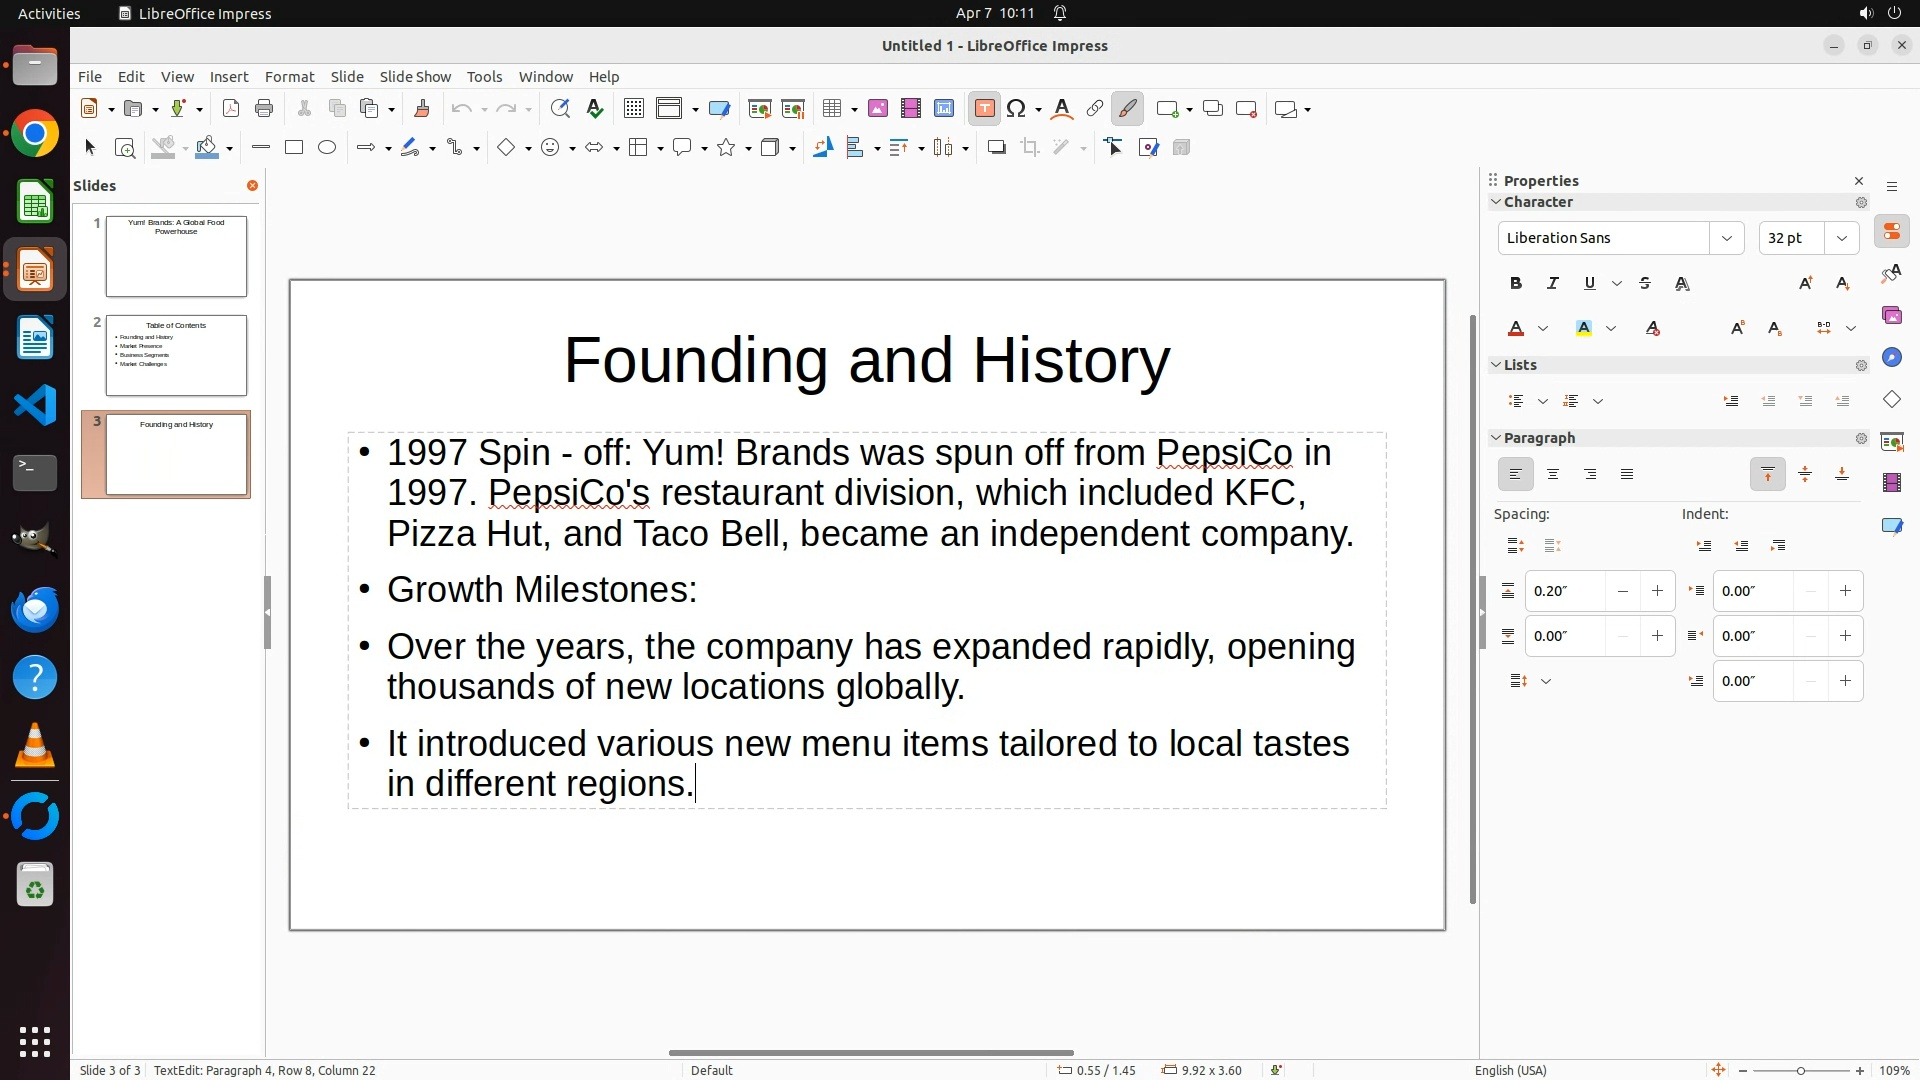Select slide 2 Table of Contents thumbnail
Viewport: 1920px width, 1080px height.
[x=176, y=356]
